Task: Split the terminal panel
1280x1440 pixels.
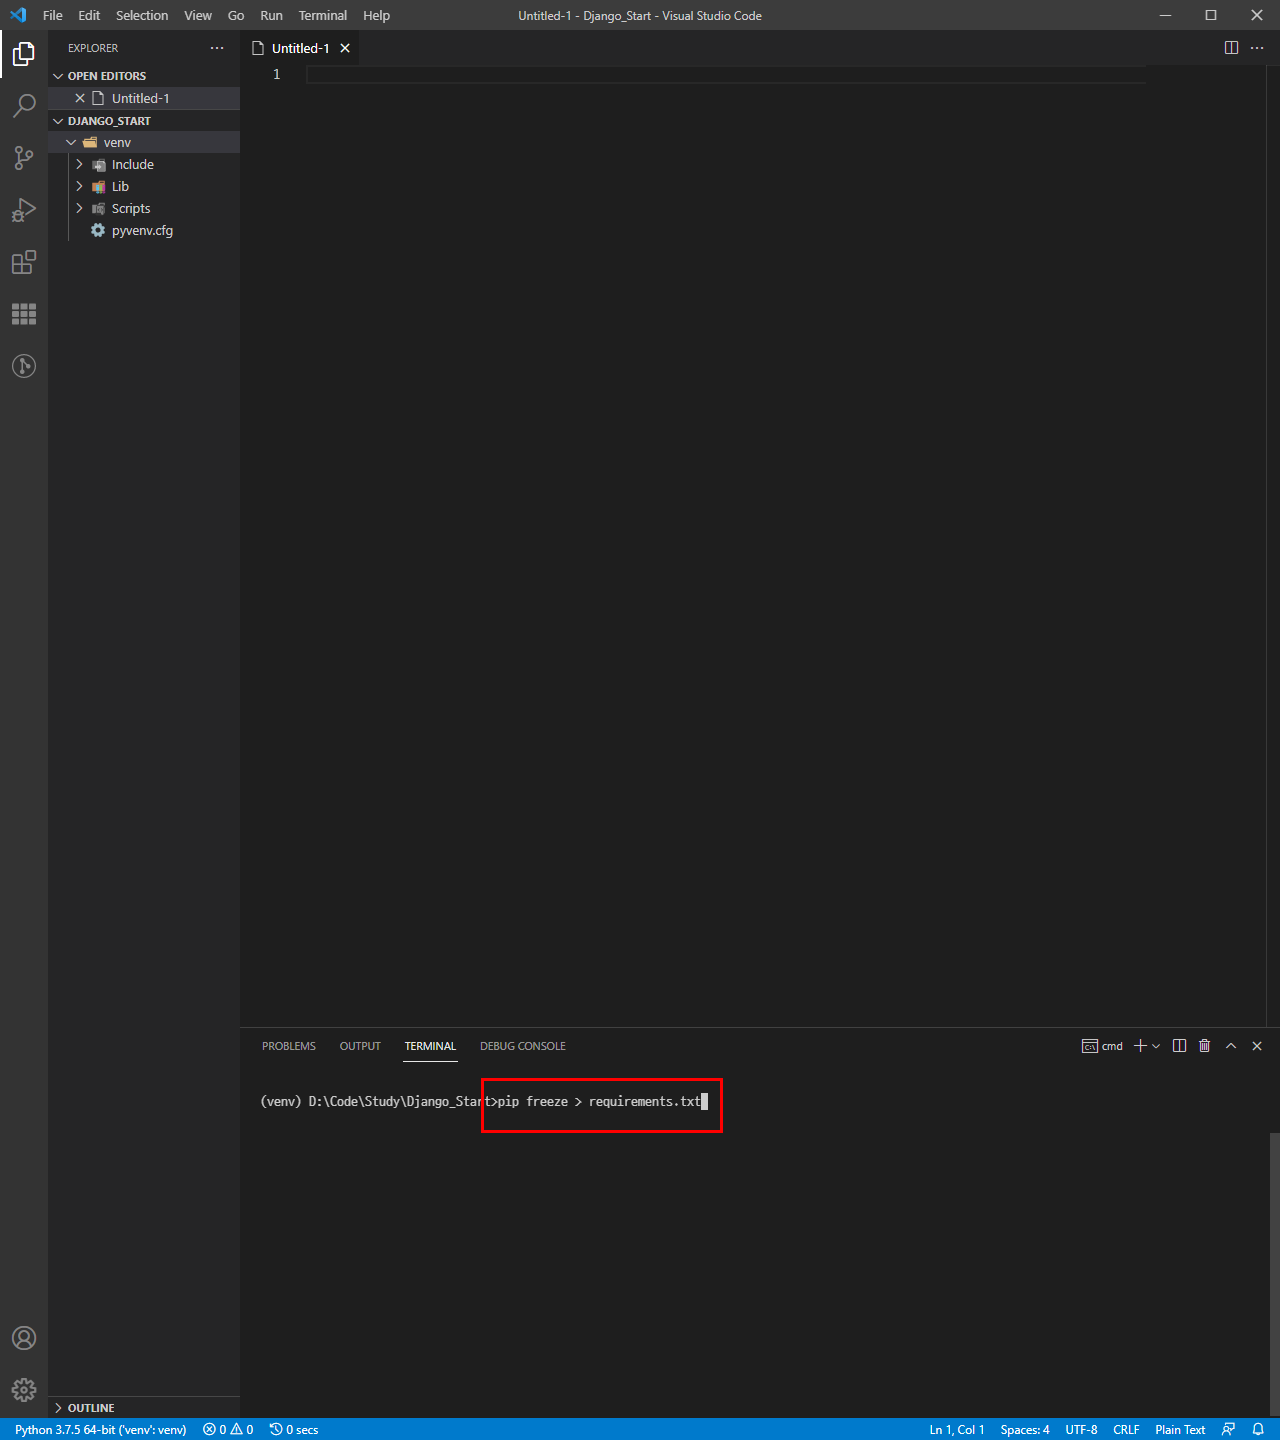Action: [x=1179, y=1046]
